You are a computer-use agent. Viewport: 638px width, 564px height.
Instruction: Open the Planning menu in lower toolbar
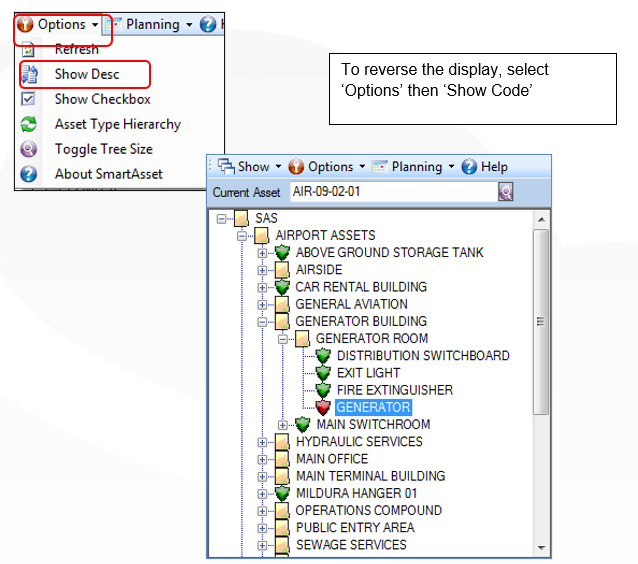click(413, 167)
